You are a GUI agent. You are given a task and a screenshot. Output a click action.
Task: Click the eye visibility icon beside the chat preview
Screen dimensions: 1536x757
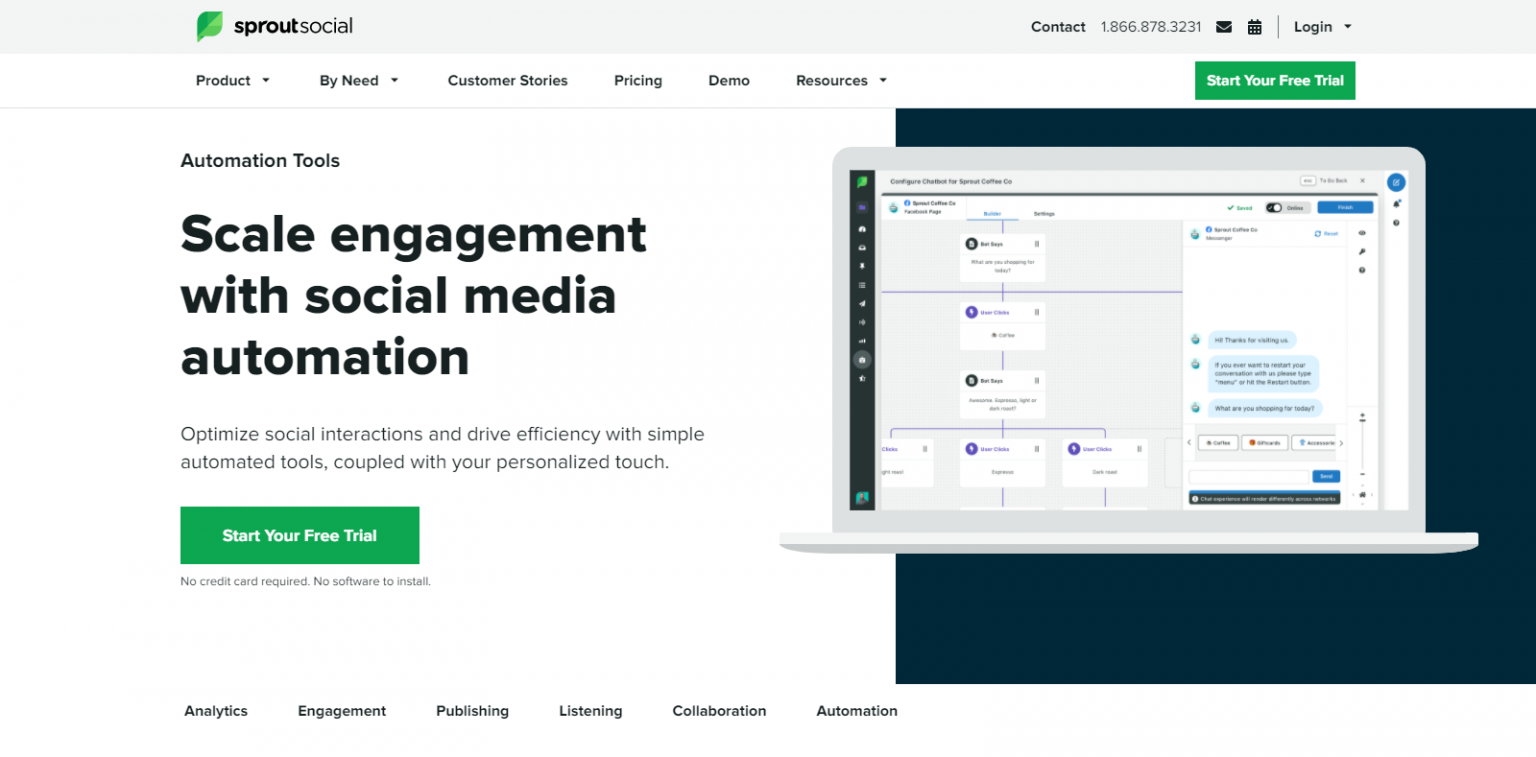tap(1362, 233)
